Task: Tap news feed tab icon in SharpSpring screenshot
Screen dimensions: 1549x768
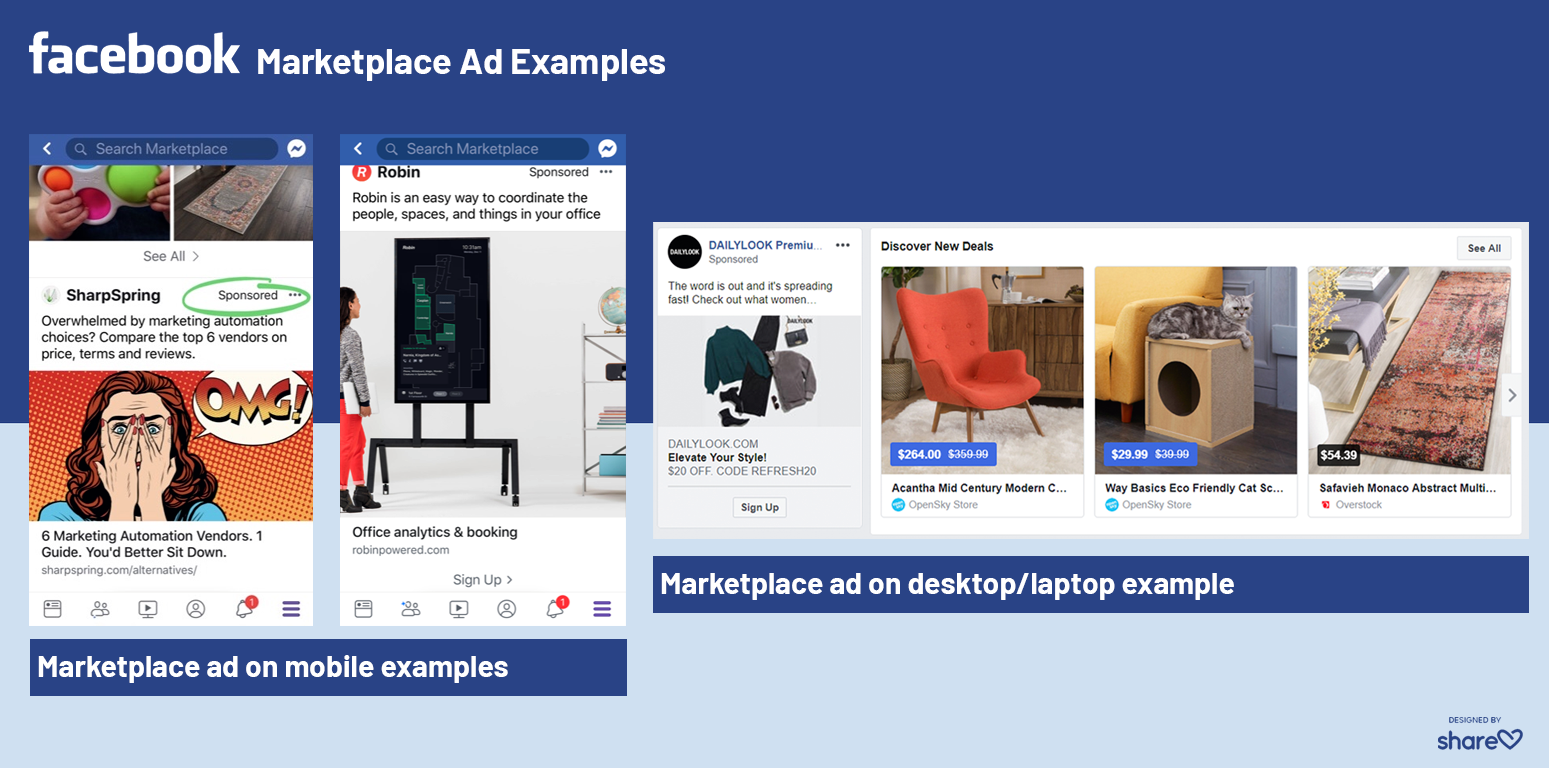Action: coord(52,608)
